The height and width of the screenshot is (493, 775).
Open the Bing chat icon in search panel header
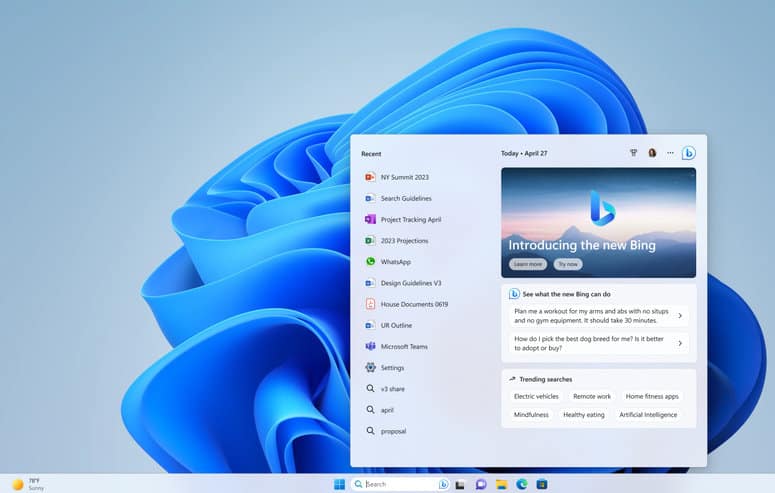pyautogui.click(x=688, y=153)
